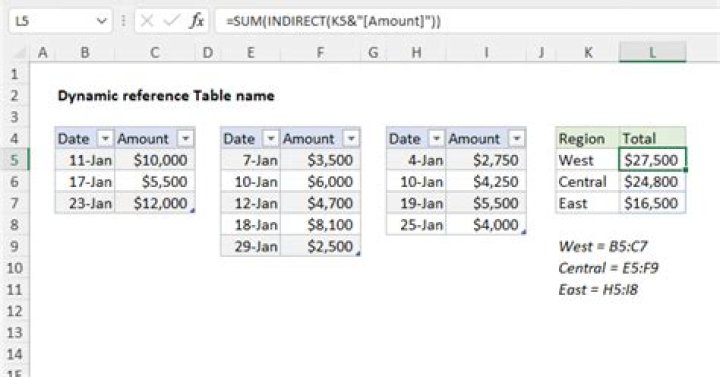Screen dimensions: 720x377
Task: Select the $2,500 amount cell
Action: point(321,247)
